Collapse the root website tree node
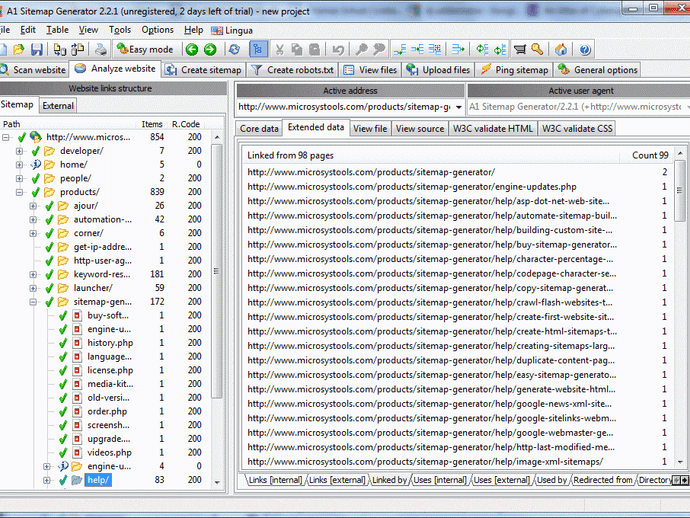This screenshot has width=690, height=518. pyautogui.click(x=6, y=137)
